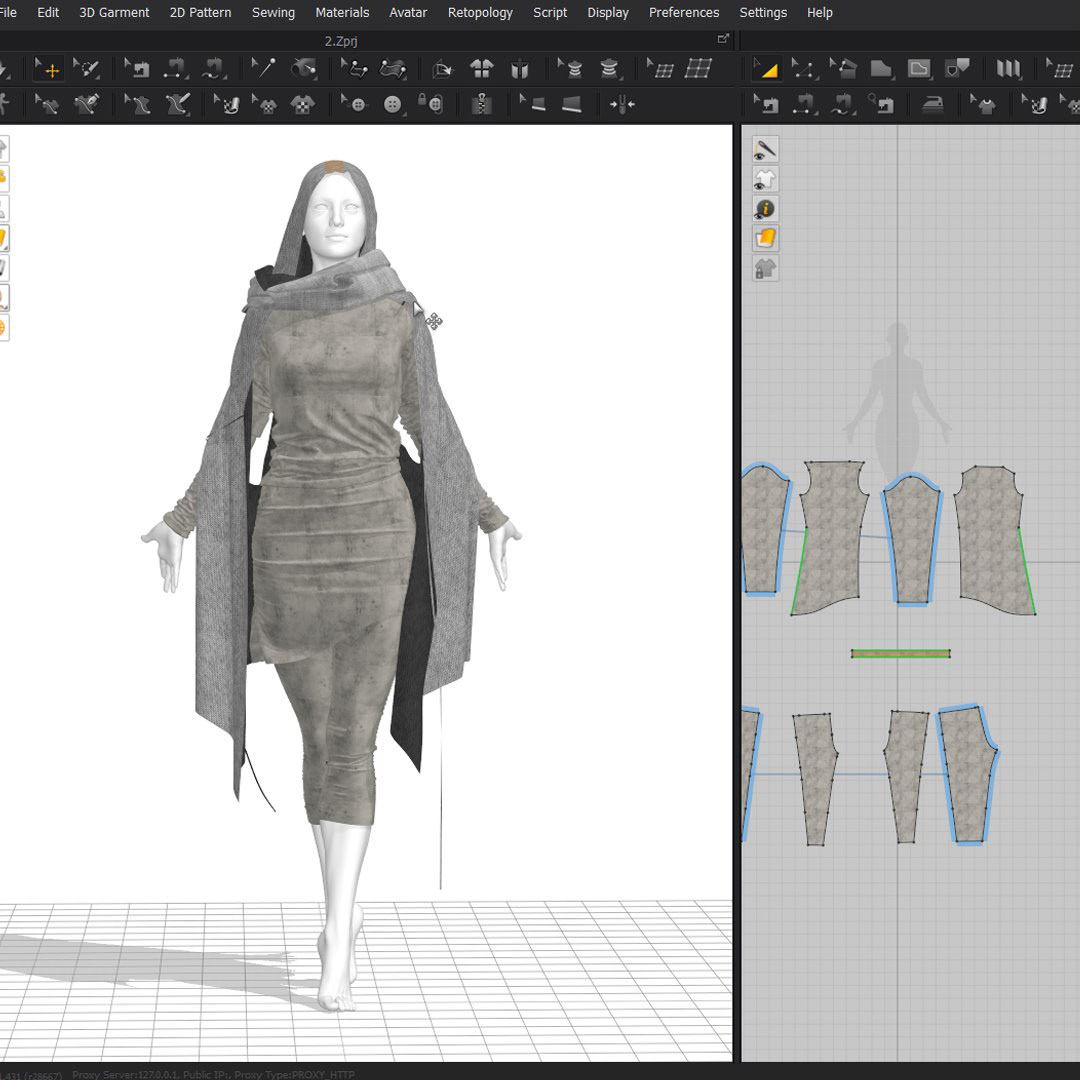Select the green waistband pattern piece
Screen dimensions: 1080x1080
pyautogui.click(x=900, y=654)
